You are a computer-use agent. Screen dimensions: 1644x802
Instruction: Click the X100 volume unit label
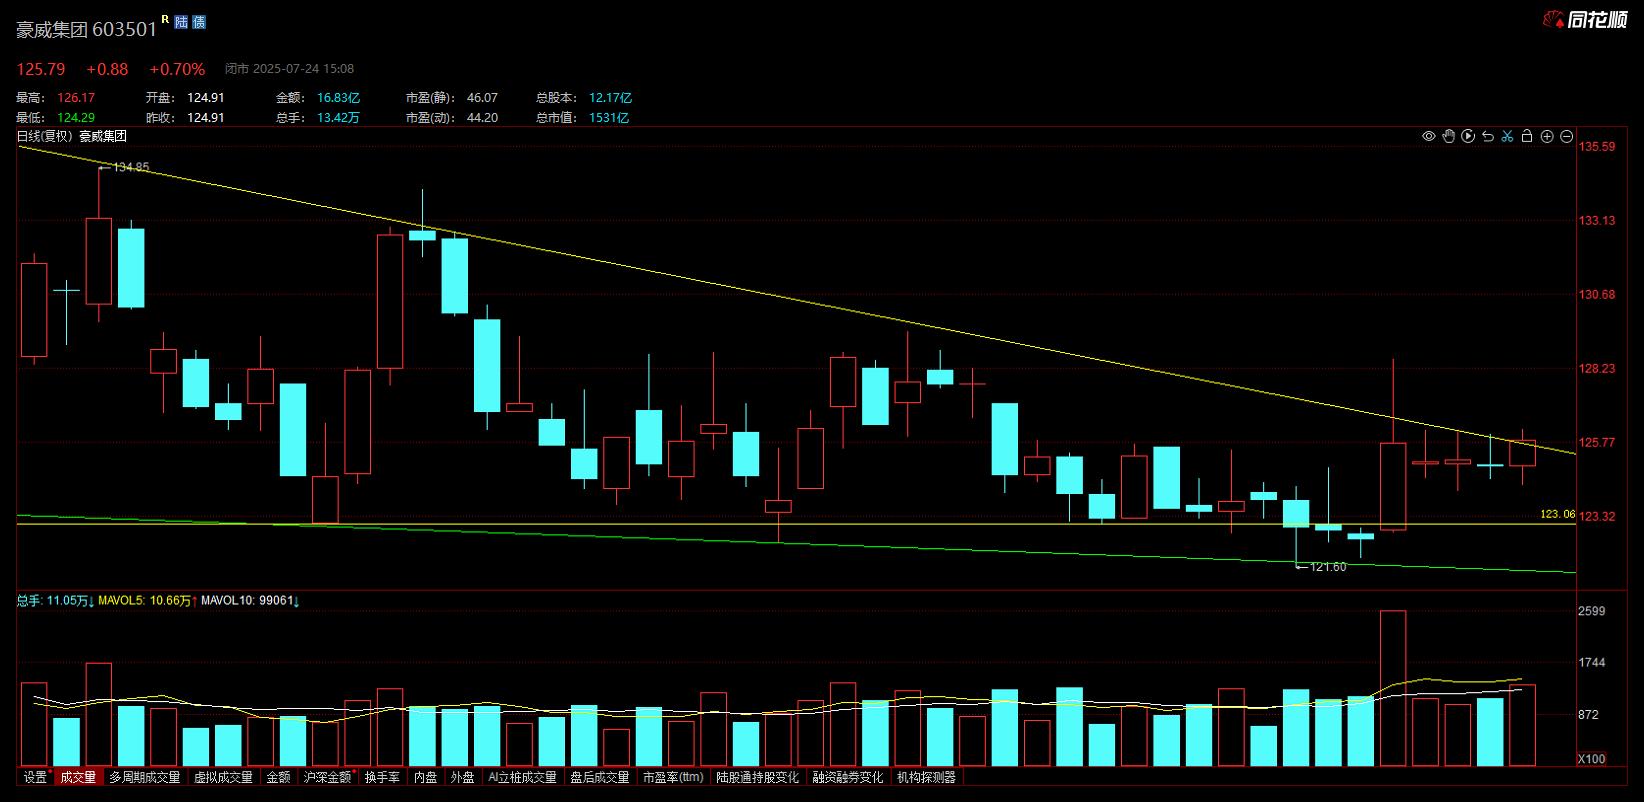[x=1591, y=759]
